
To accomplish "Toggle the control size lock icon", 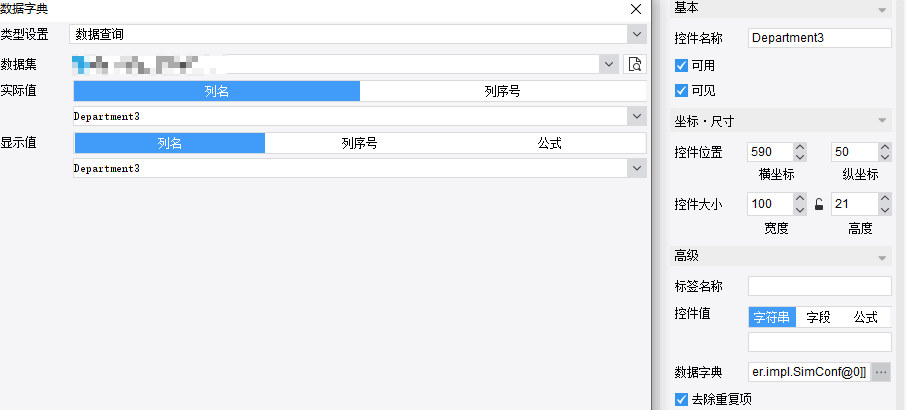I will pos(818,204).
